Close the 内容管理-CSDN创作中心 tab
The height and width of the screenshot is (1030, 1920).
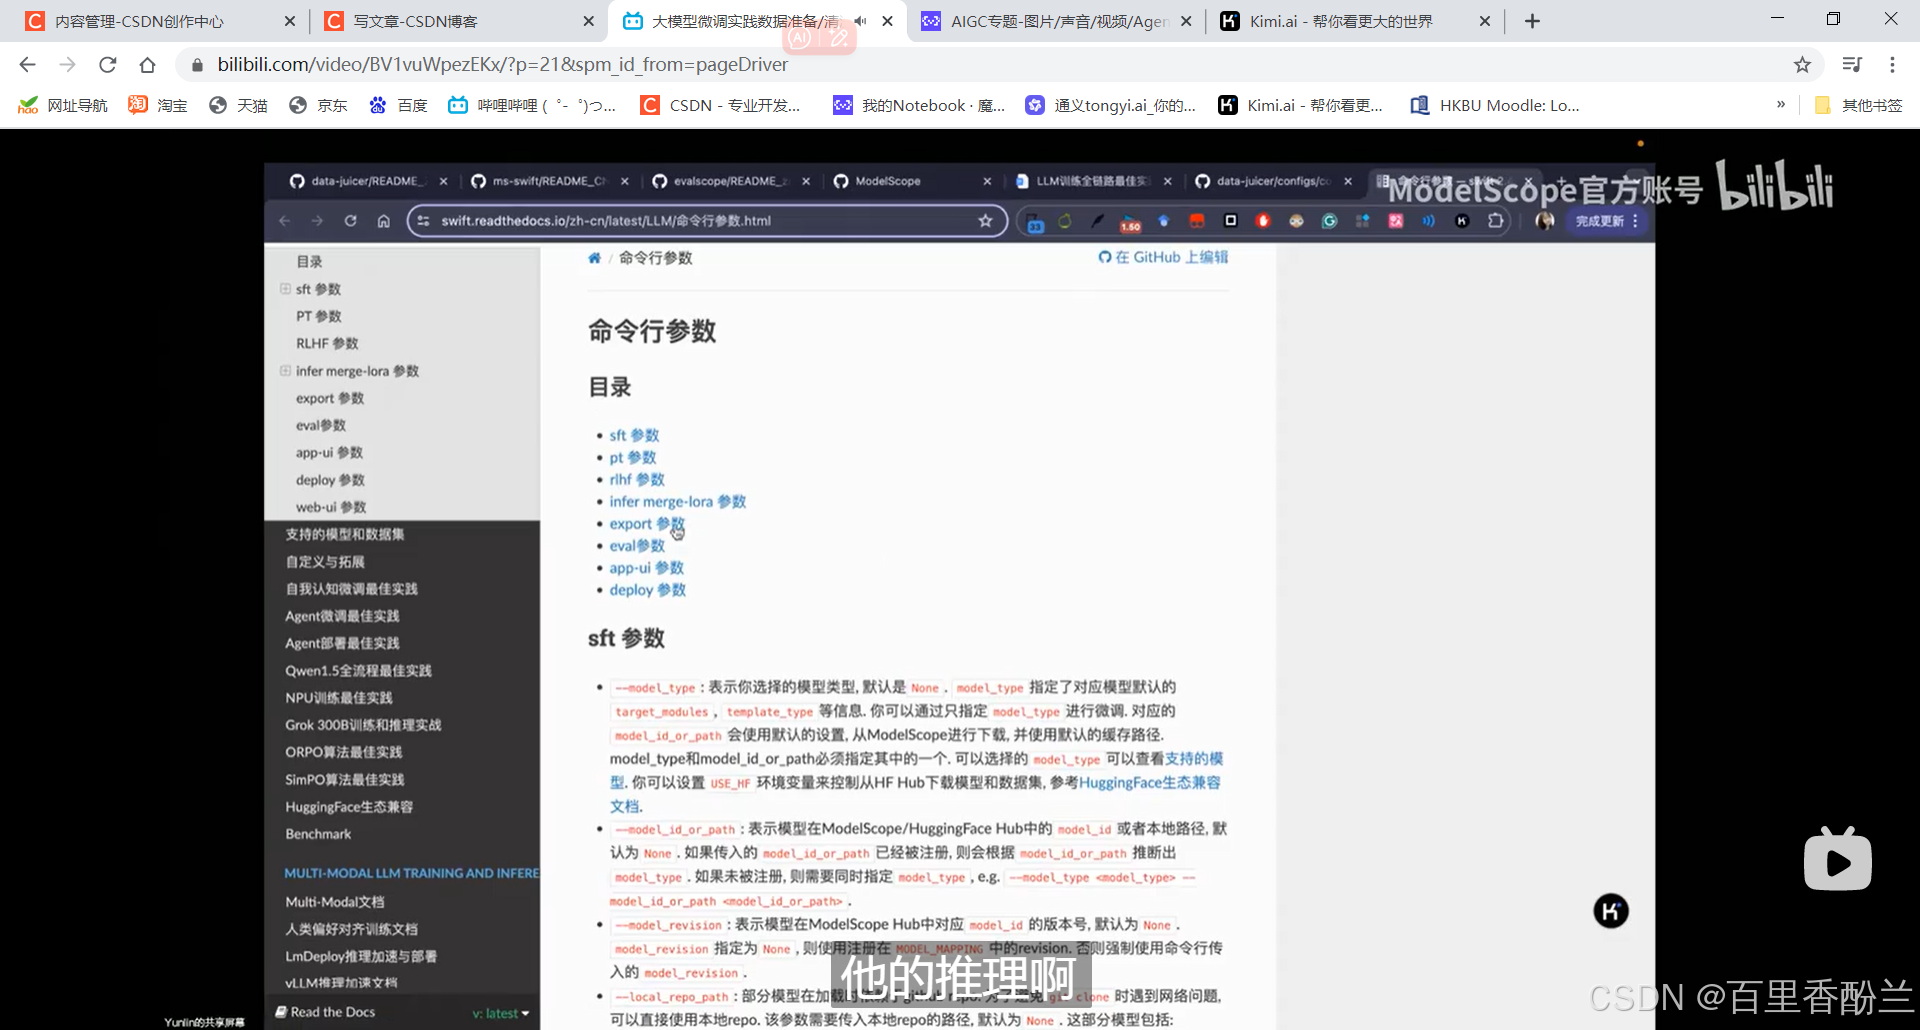[x=290, y=21]
